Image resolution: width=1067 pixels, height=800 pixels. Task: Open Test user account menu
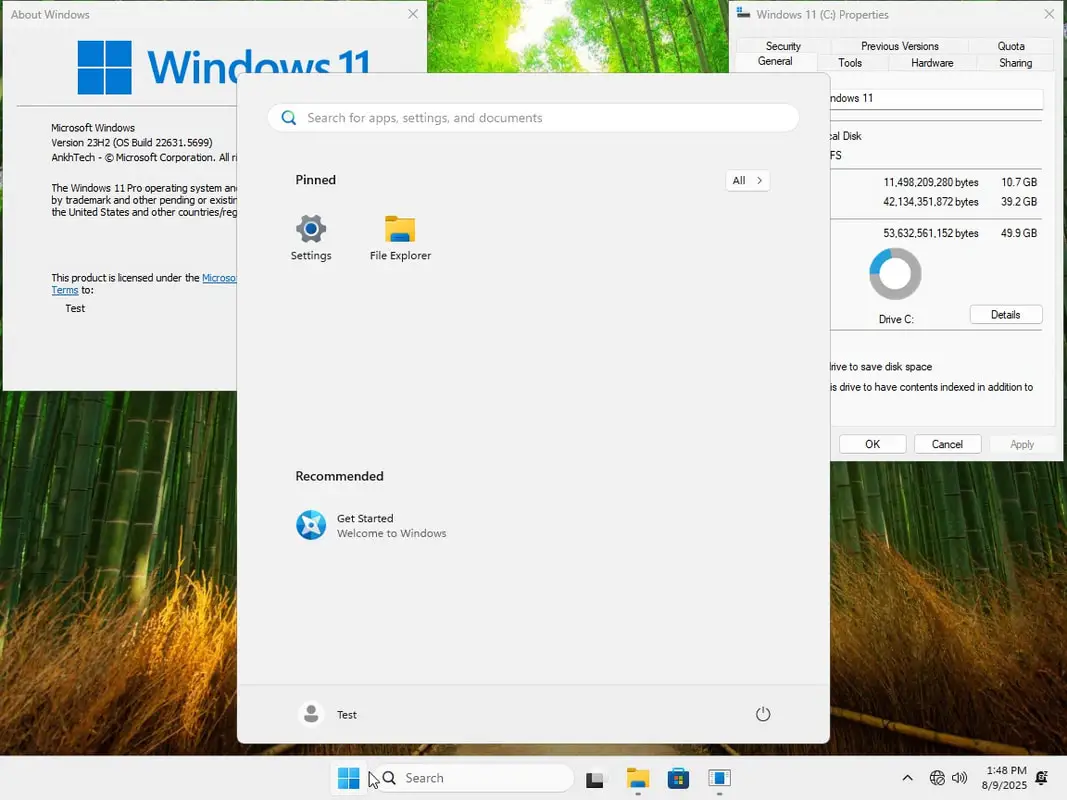pyautogui.click(x=328, y=714)
